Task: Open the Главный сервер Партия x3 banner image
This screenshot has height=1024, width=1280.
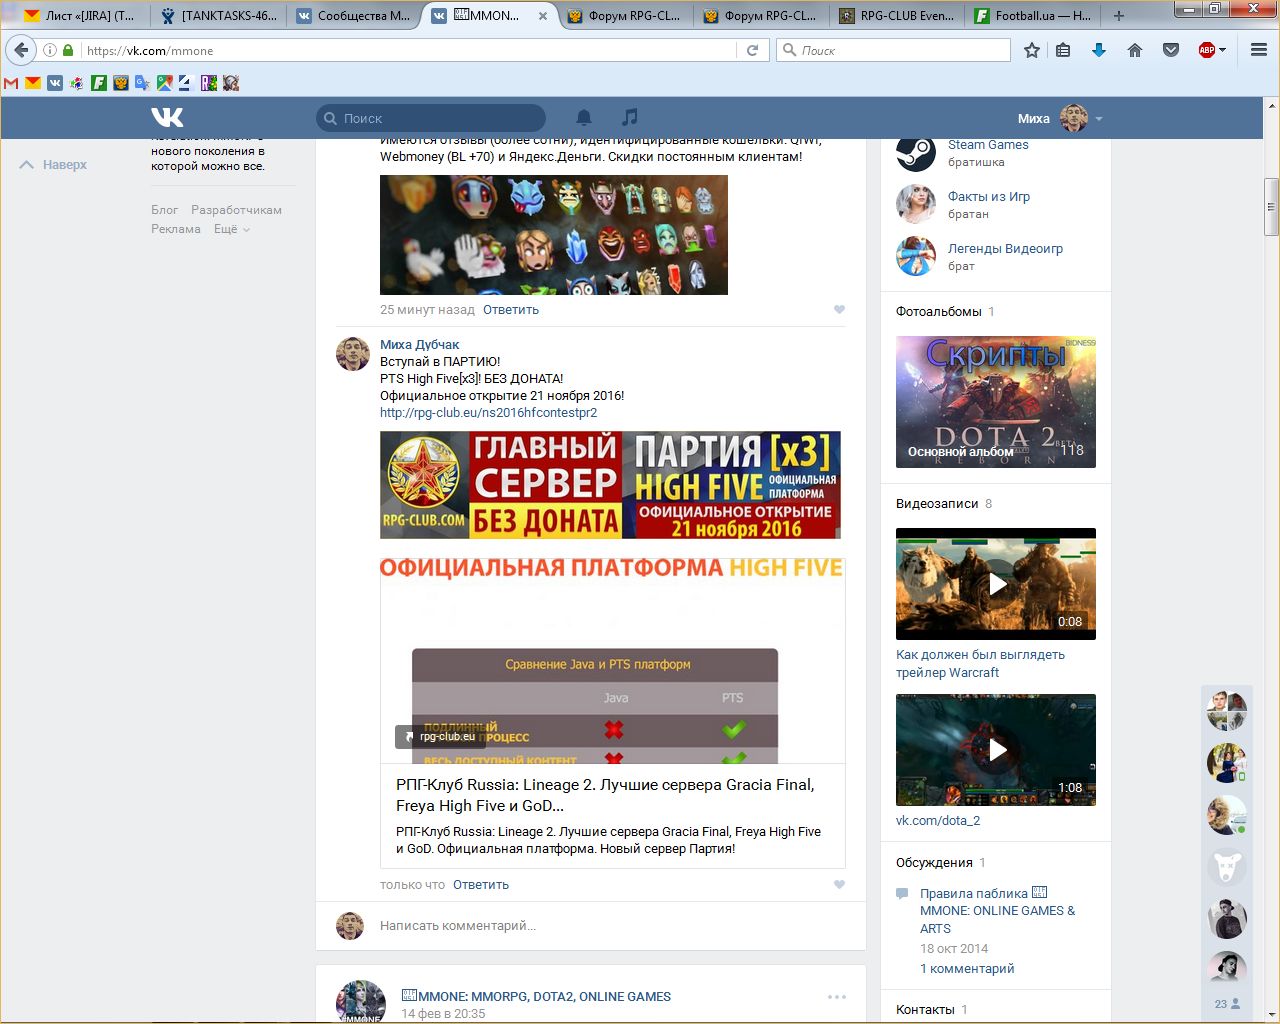Action: click(x=610, y=485)
